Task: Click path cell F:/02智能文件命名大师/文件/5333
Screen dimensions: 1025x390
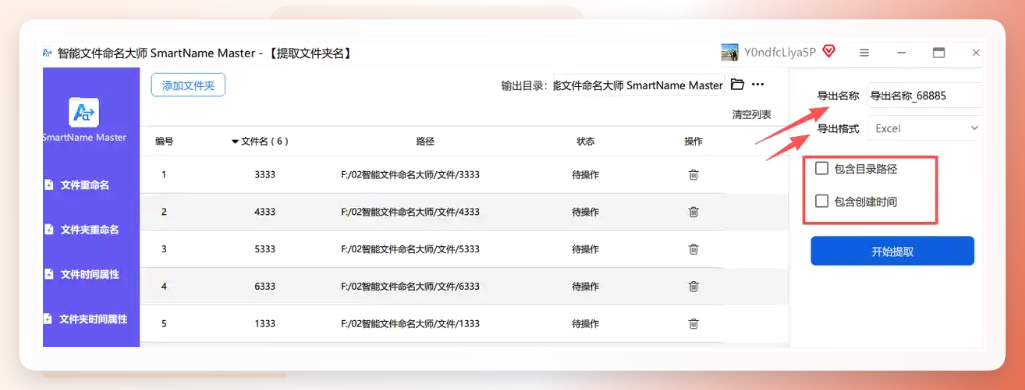Action: pos(411,249)
